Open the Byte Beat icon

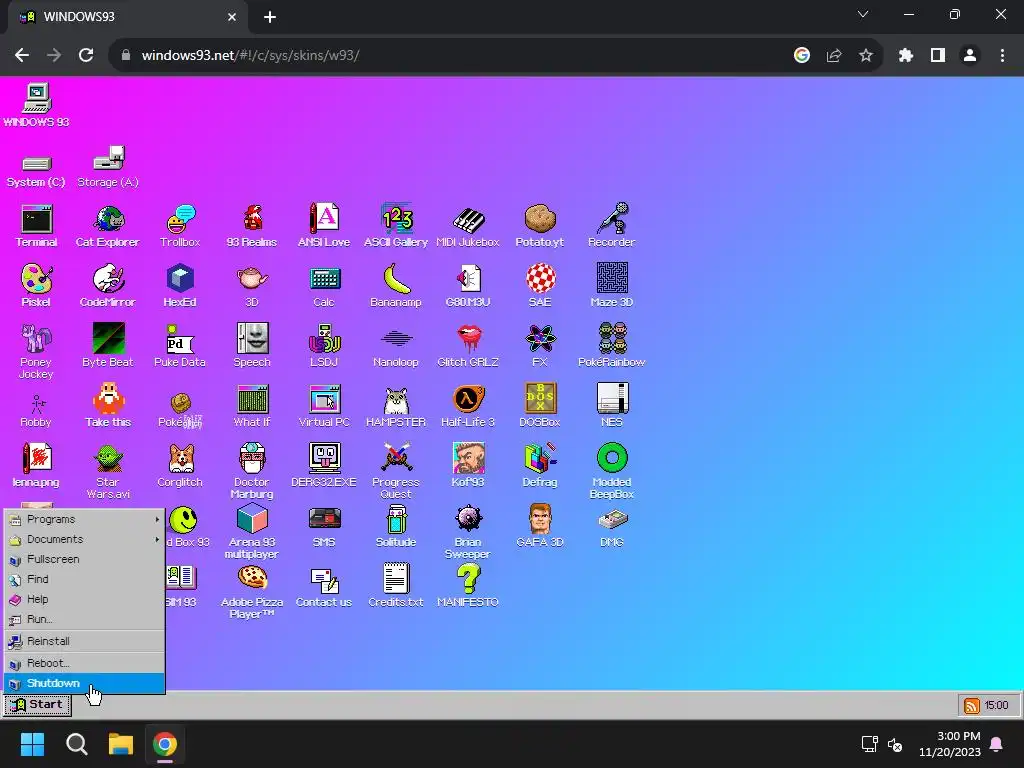click(x=108, y=346)
